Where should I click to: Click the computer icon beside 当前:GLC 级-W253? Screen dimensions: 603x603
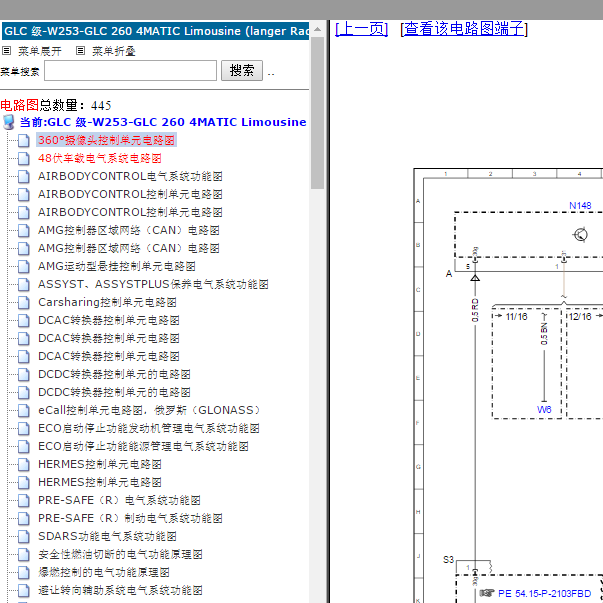point(8,122)
